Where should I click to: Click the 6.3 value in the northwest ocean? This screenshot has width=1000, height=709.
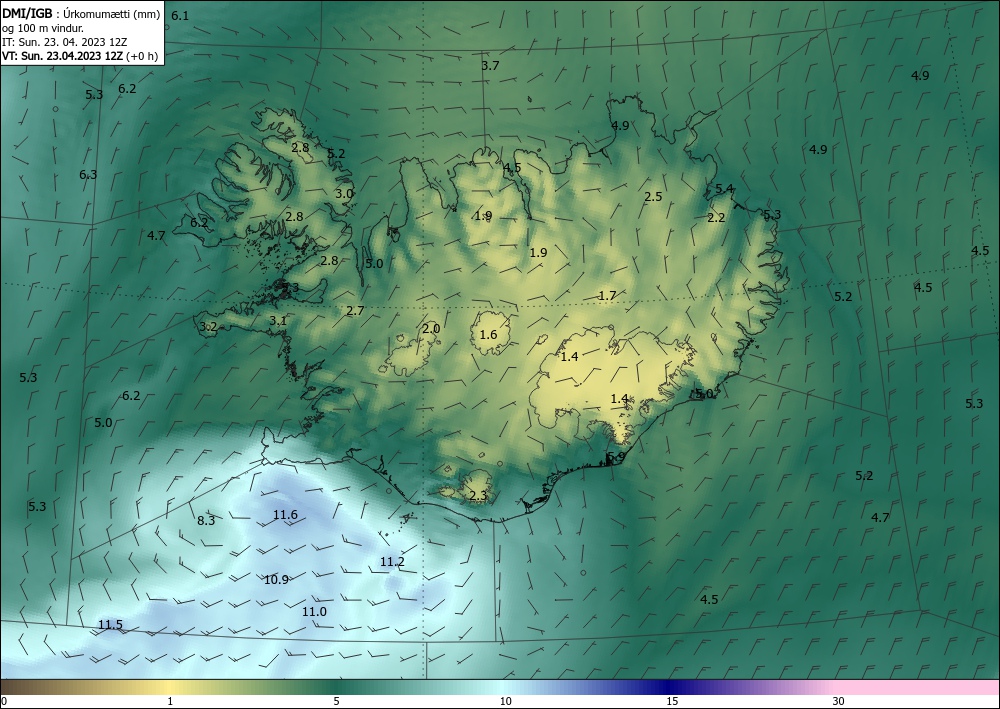tap(88, 174)
